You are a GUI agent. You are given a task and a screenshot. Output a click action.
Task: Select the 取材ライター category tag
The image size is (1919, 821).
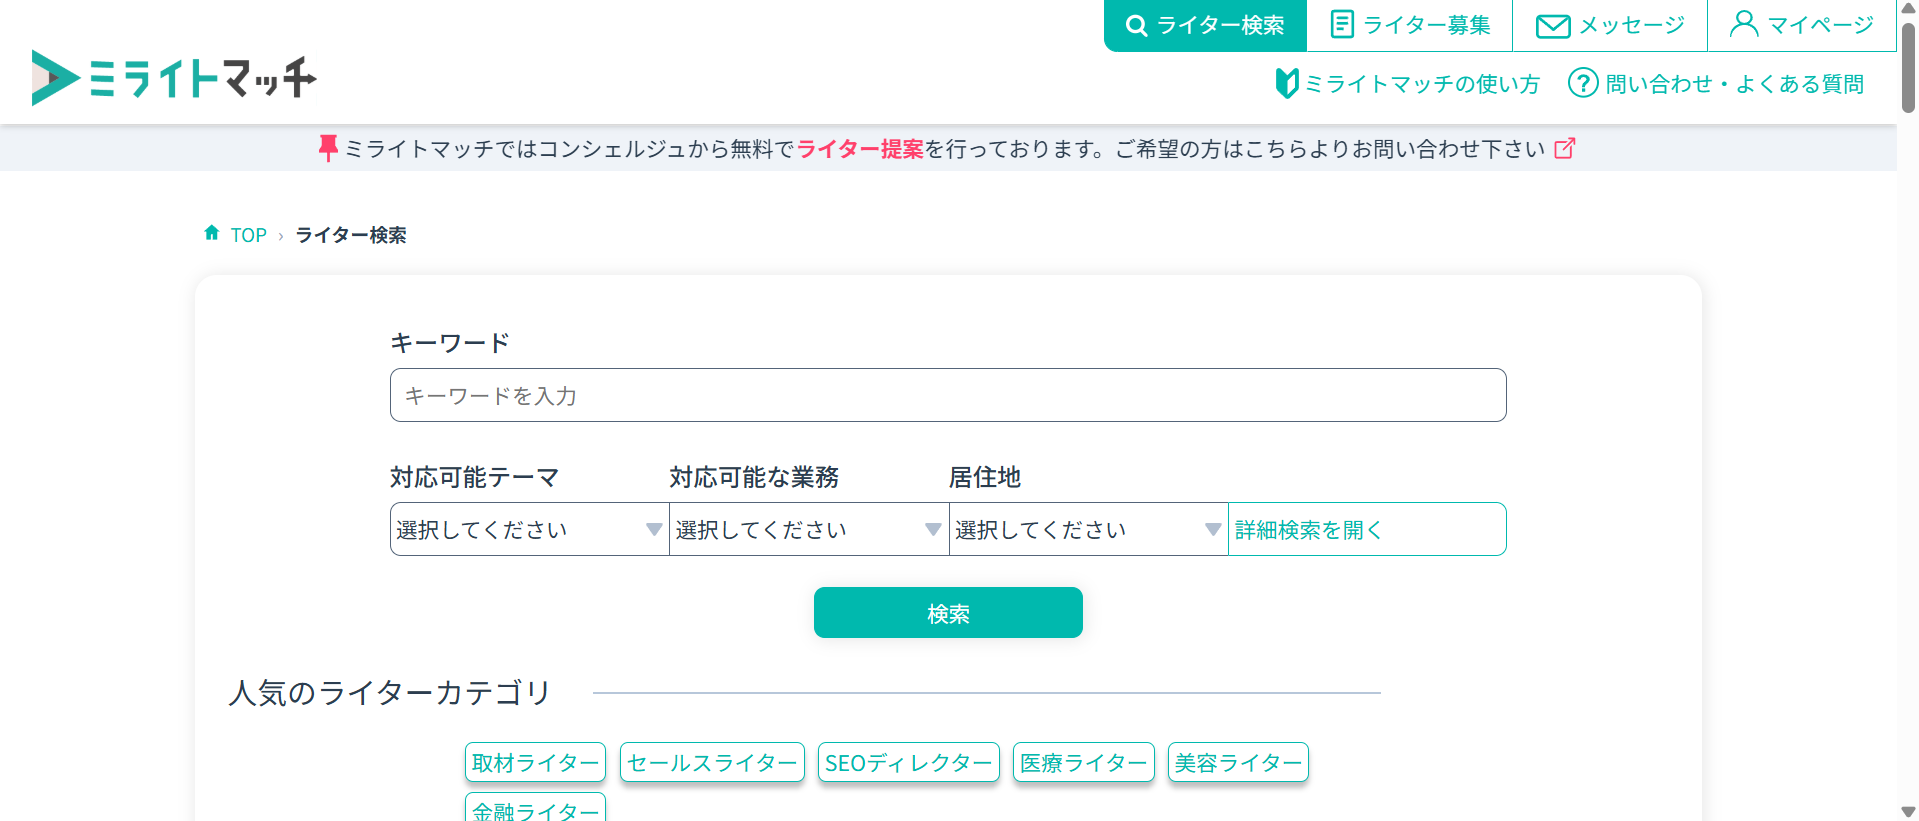point(535,763)
